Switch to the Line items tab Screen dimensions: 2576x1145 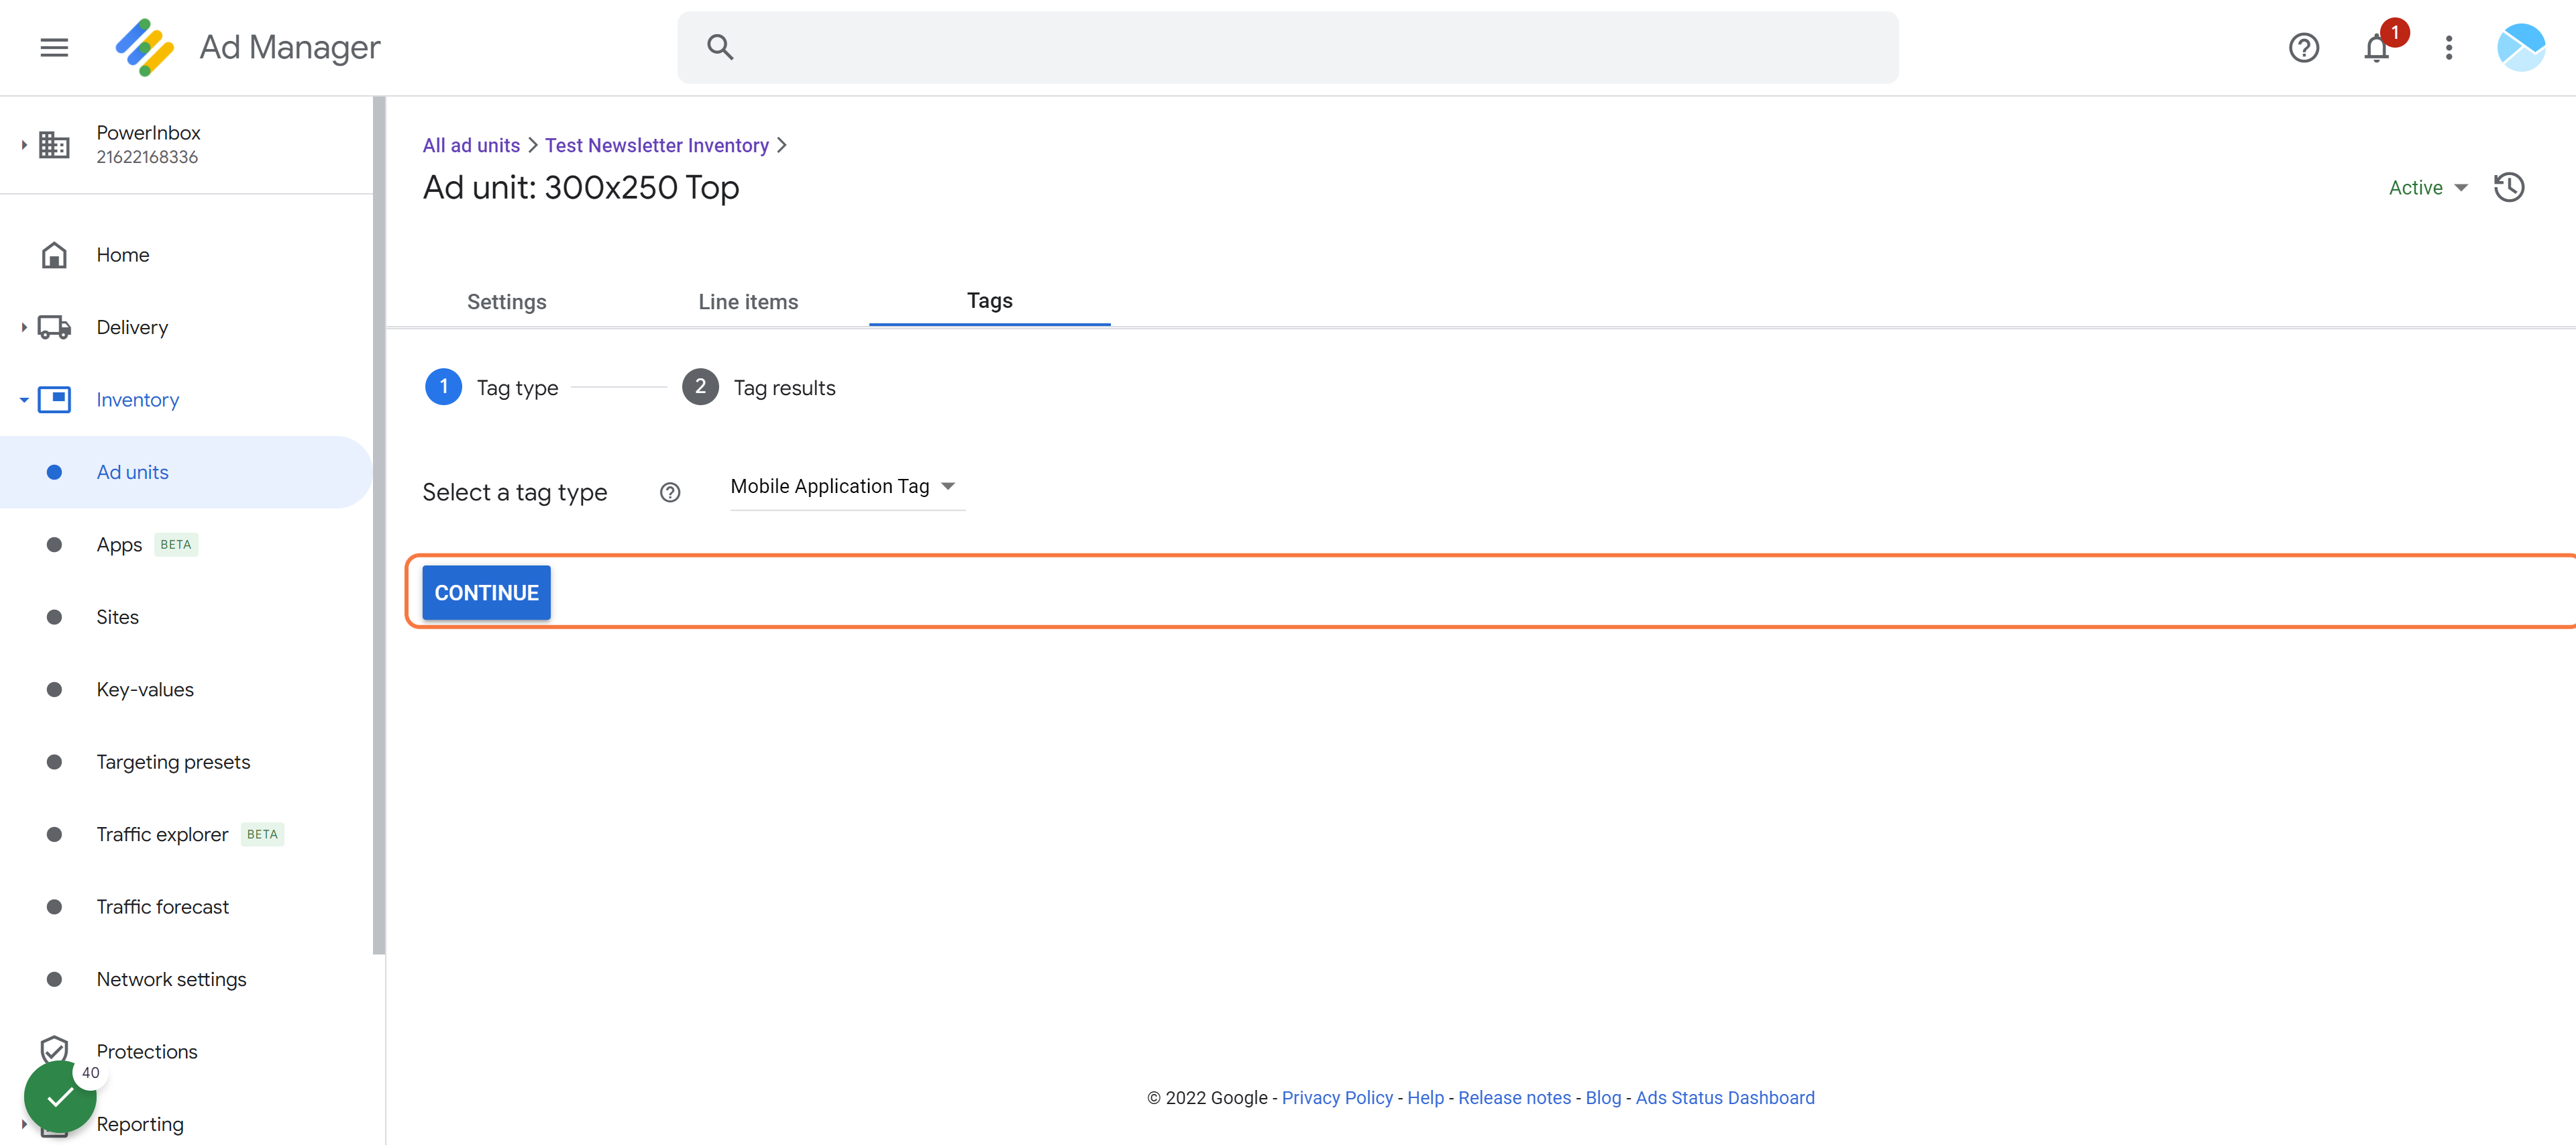tap(748, 302)
